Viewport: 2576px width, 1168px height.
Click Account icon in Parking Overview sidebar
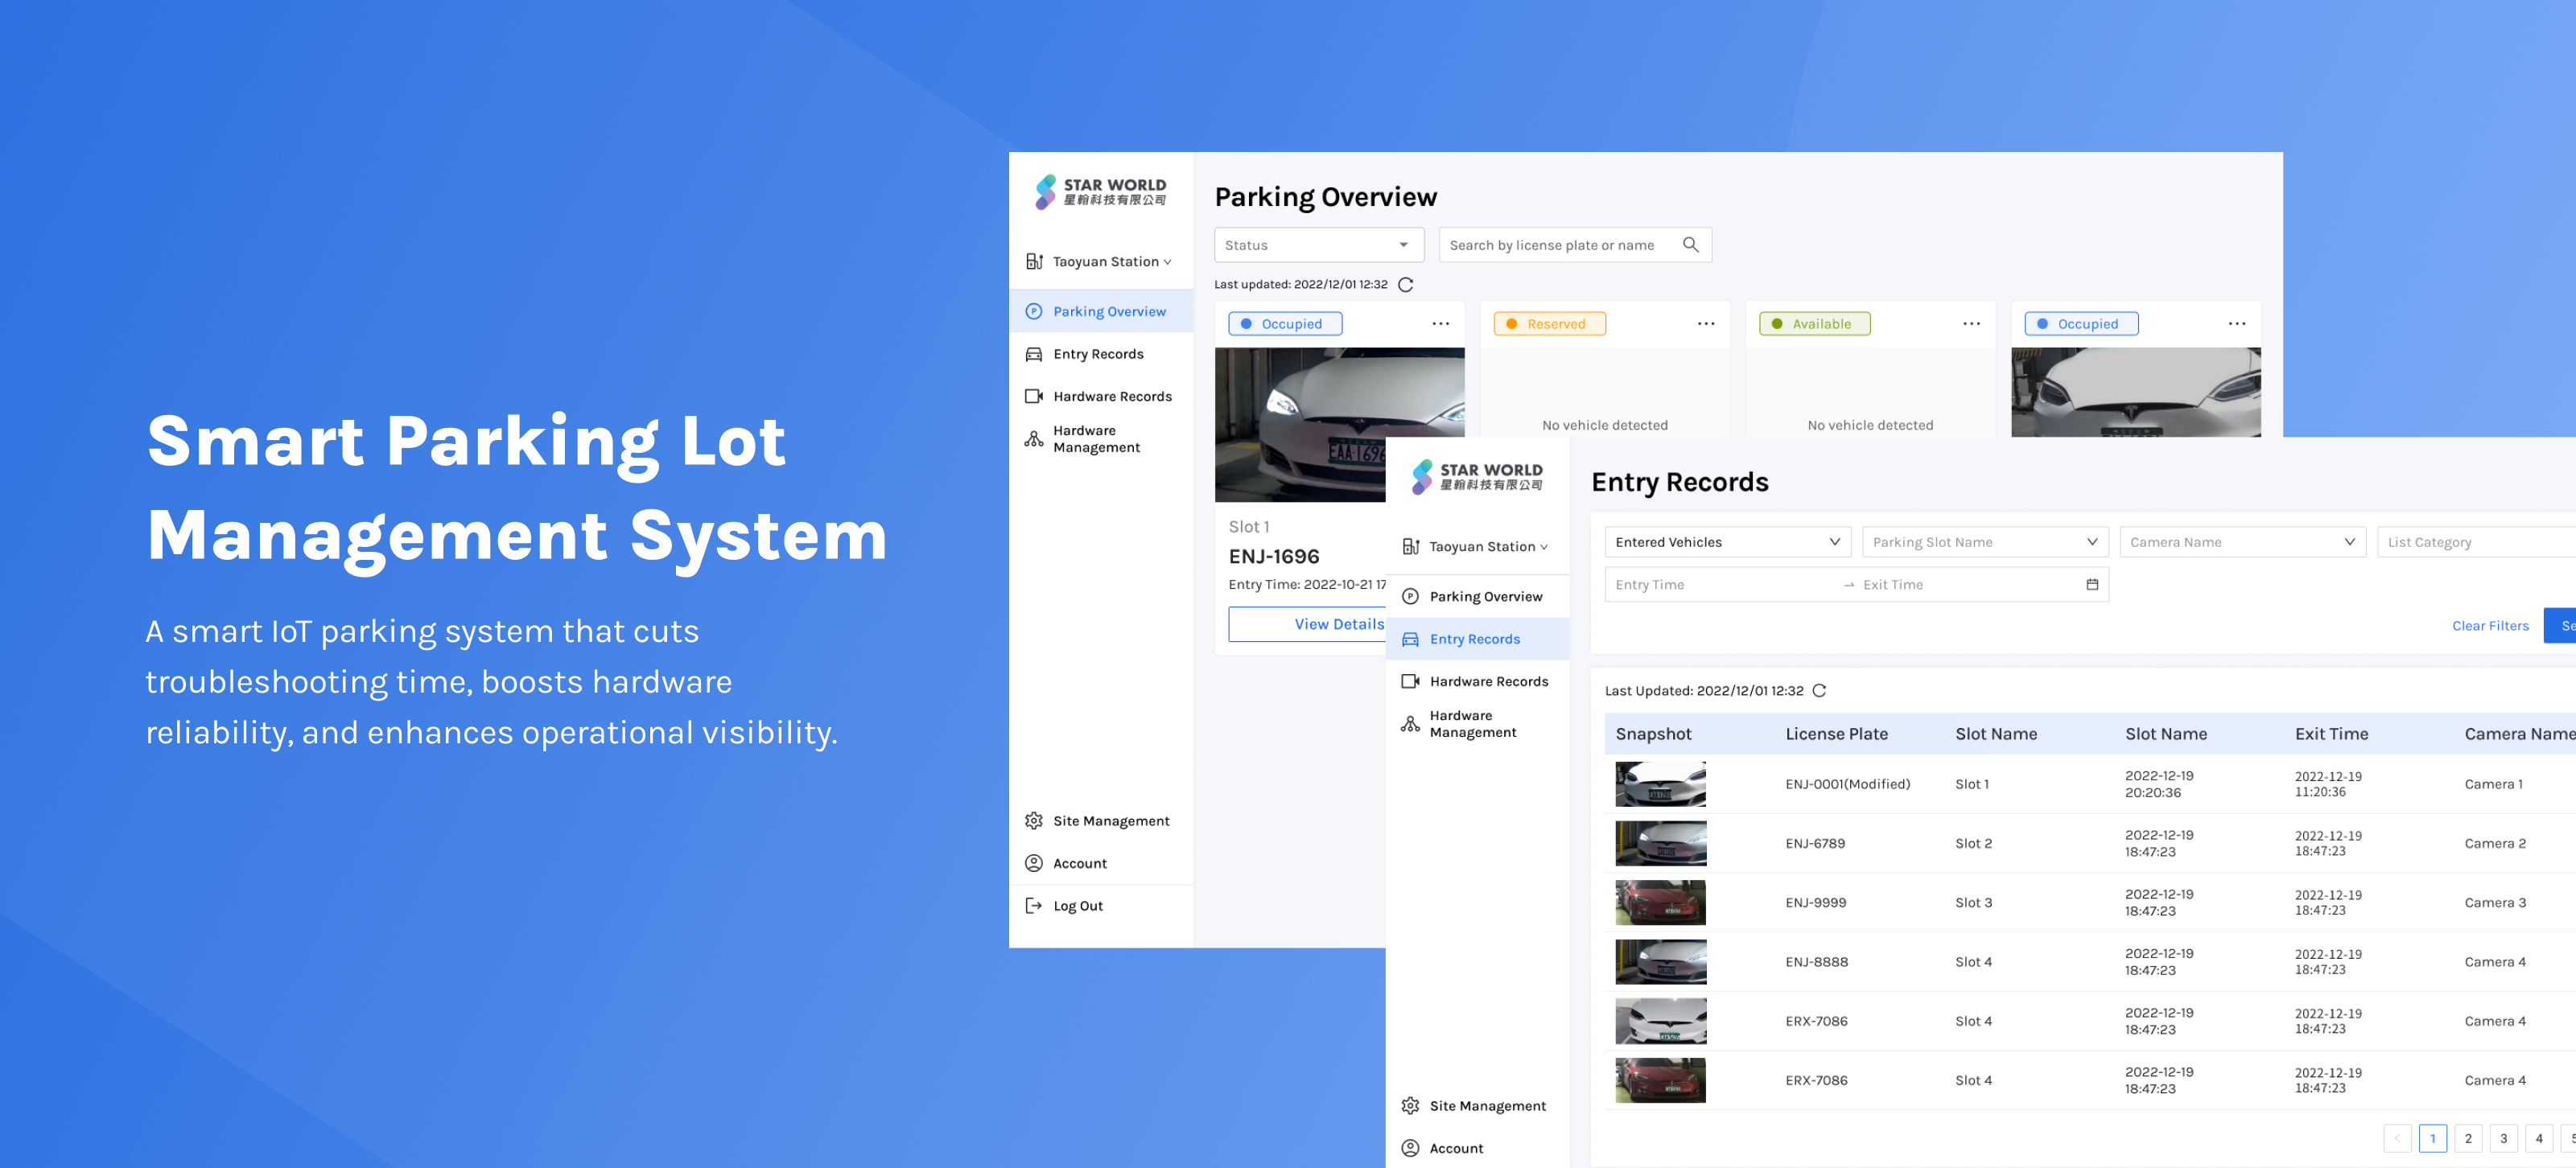[1033, 863]
